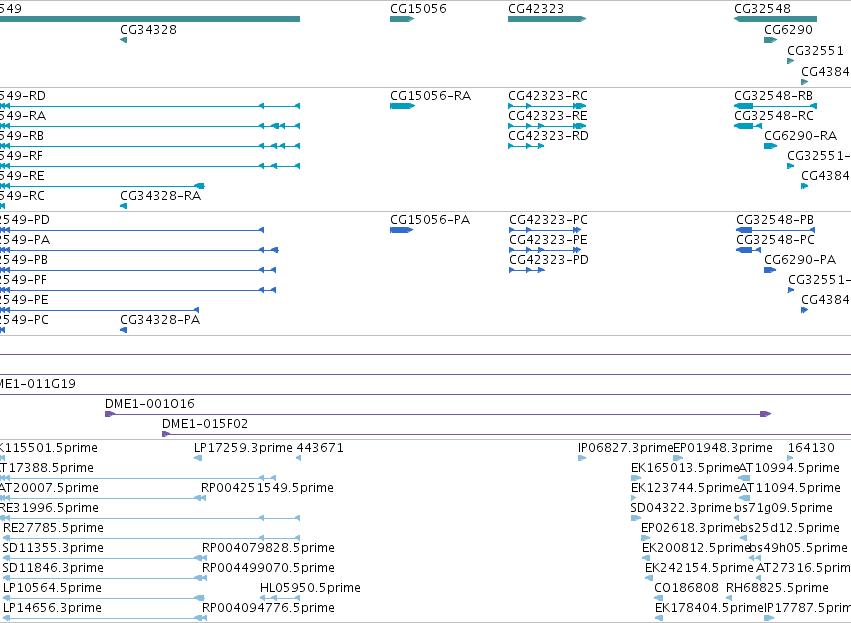Click EST bs49h05.5prime label

(x=798, y=548)
